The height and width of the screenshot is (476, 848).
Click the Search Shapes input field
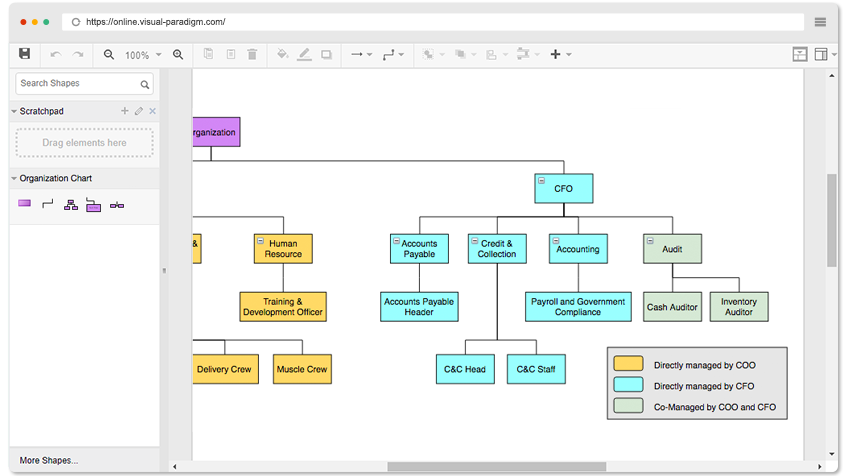[x=84, y=84]
